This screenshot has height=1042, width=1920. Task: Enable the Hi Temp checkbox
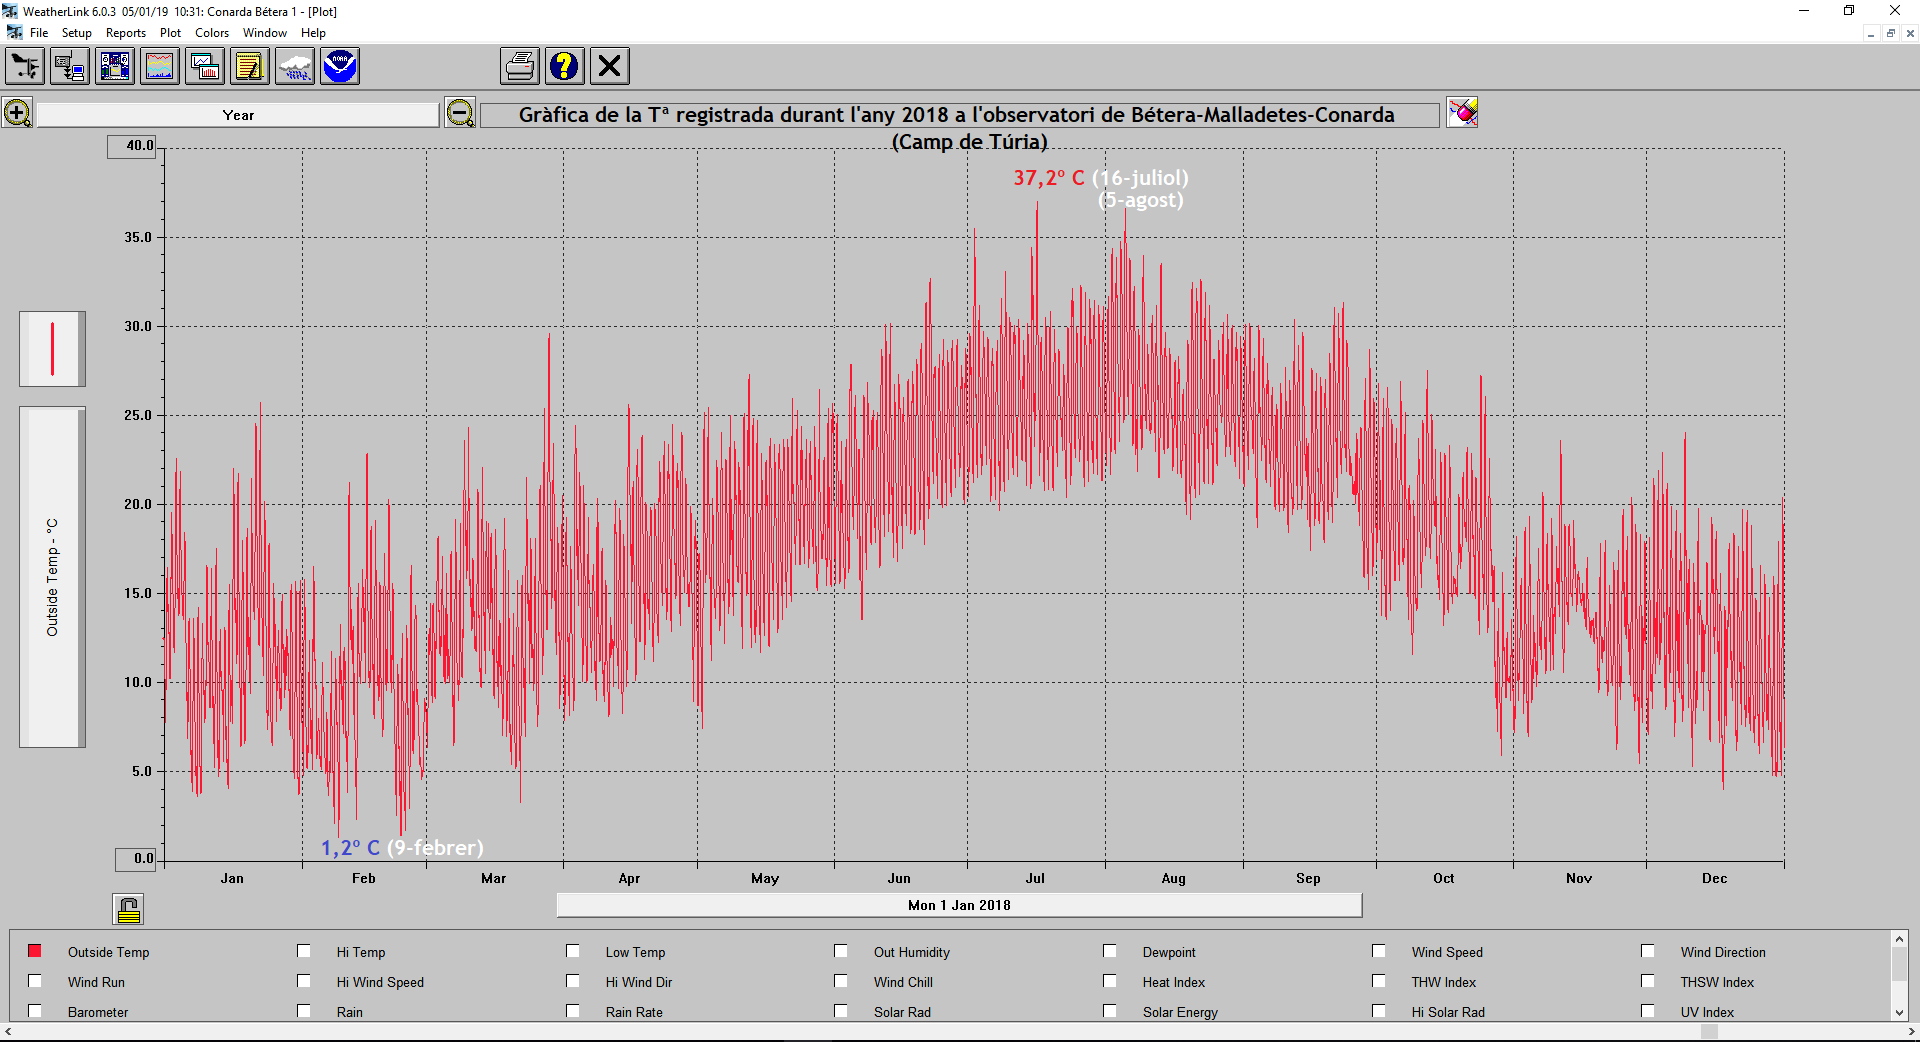[304, 952]
